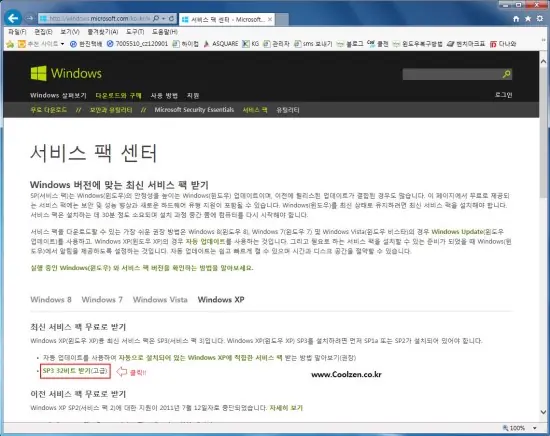Select the Windows 7 tab
This screenshot has width=550, height=436.
(102, 300)
